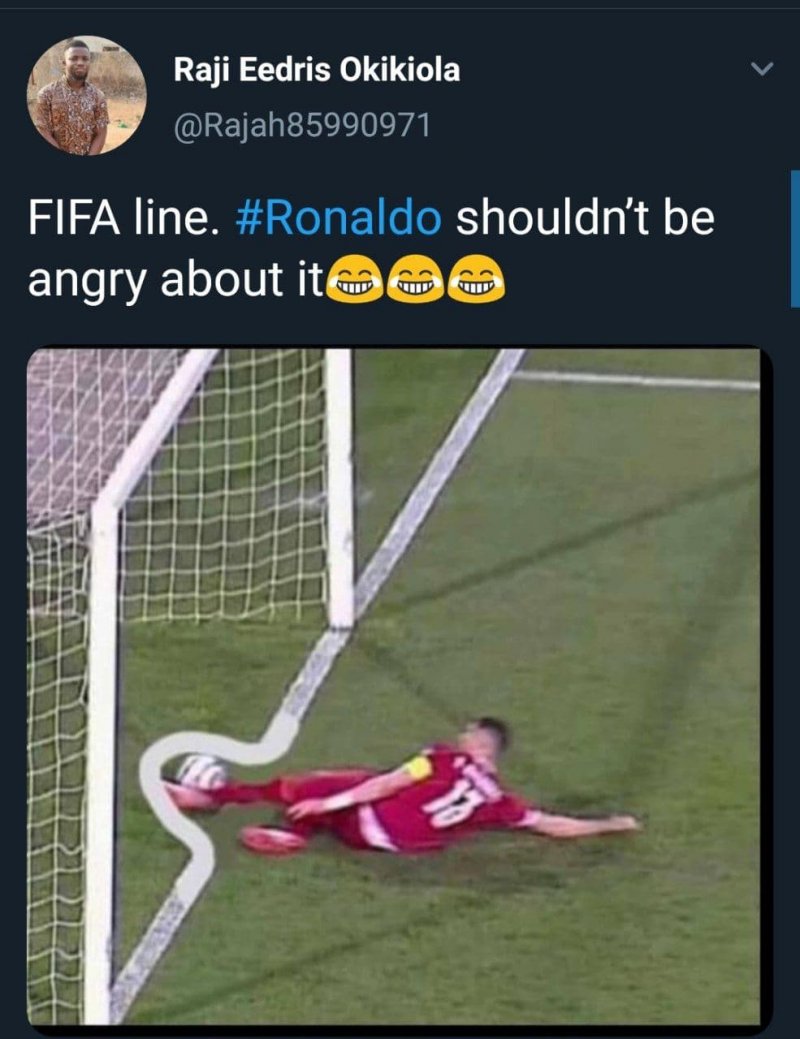
Task: Click the first laughing emoji
Action: (357, 280)
